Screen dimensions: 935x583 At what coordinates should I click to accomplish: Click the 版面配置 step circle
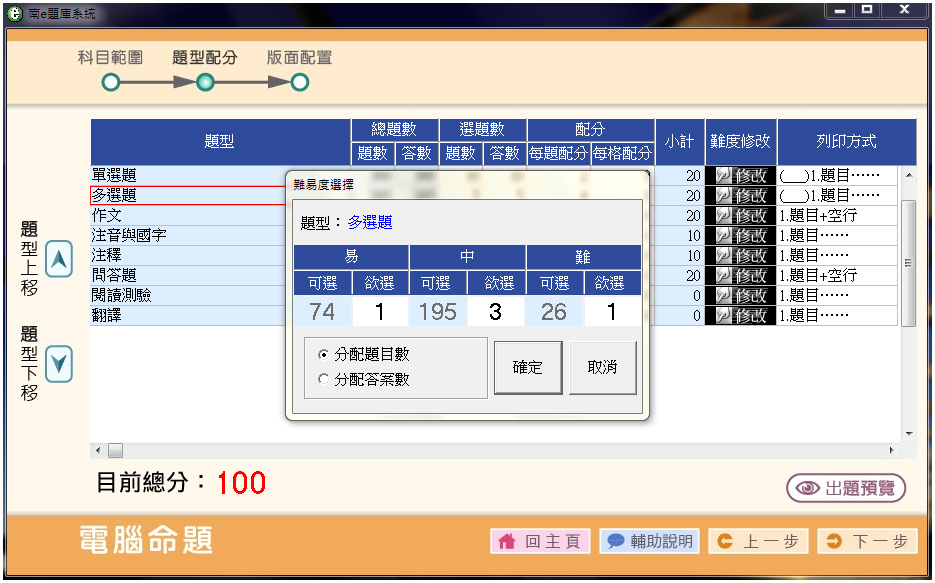(x=299, y=82)
